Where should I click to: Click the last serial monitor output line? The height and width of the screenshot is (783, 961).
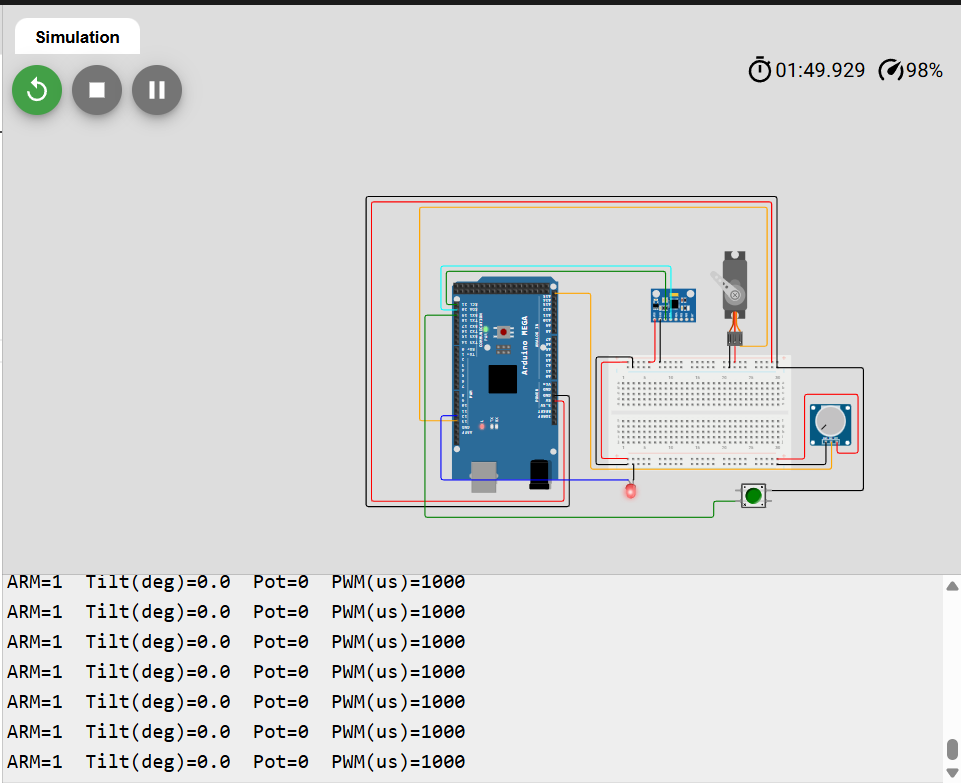(x=236, y=761)
